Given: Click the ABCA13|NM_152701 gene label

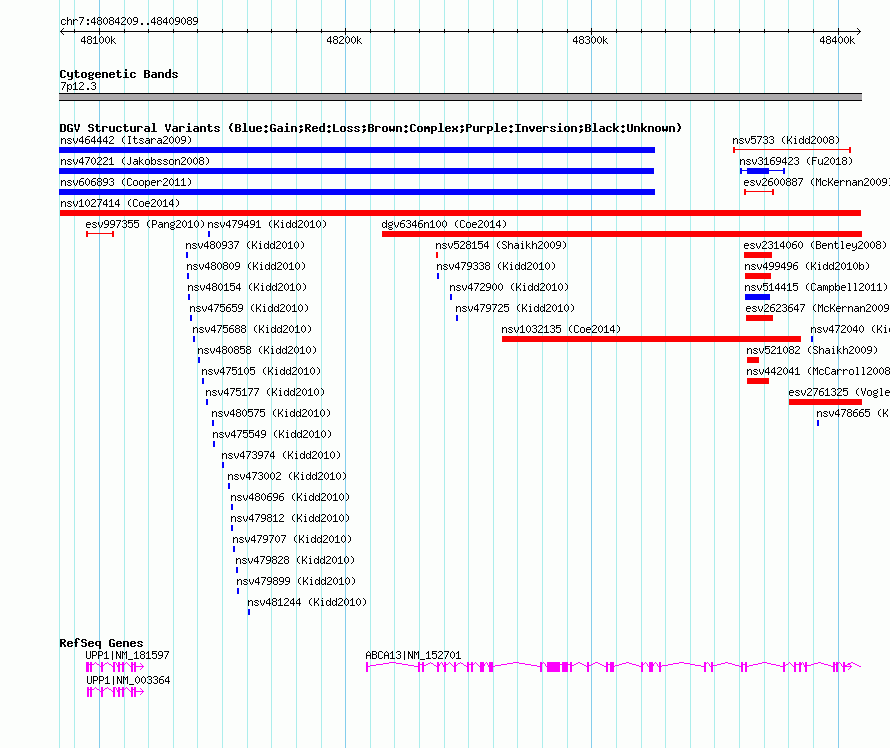Looking at the screenshot, I should (x=413, y=655).
